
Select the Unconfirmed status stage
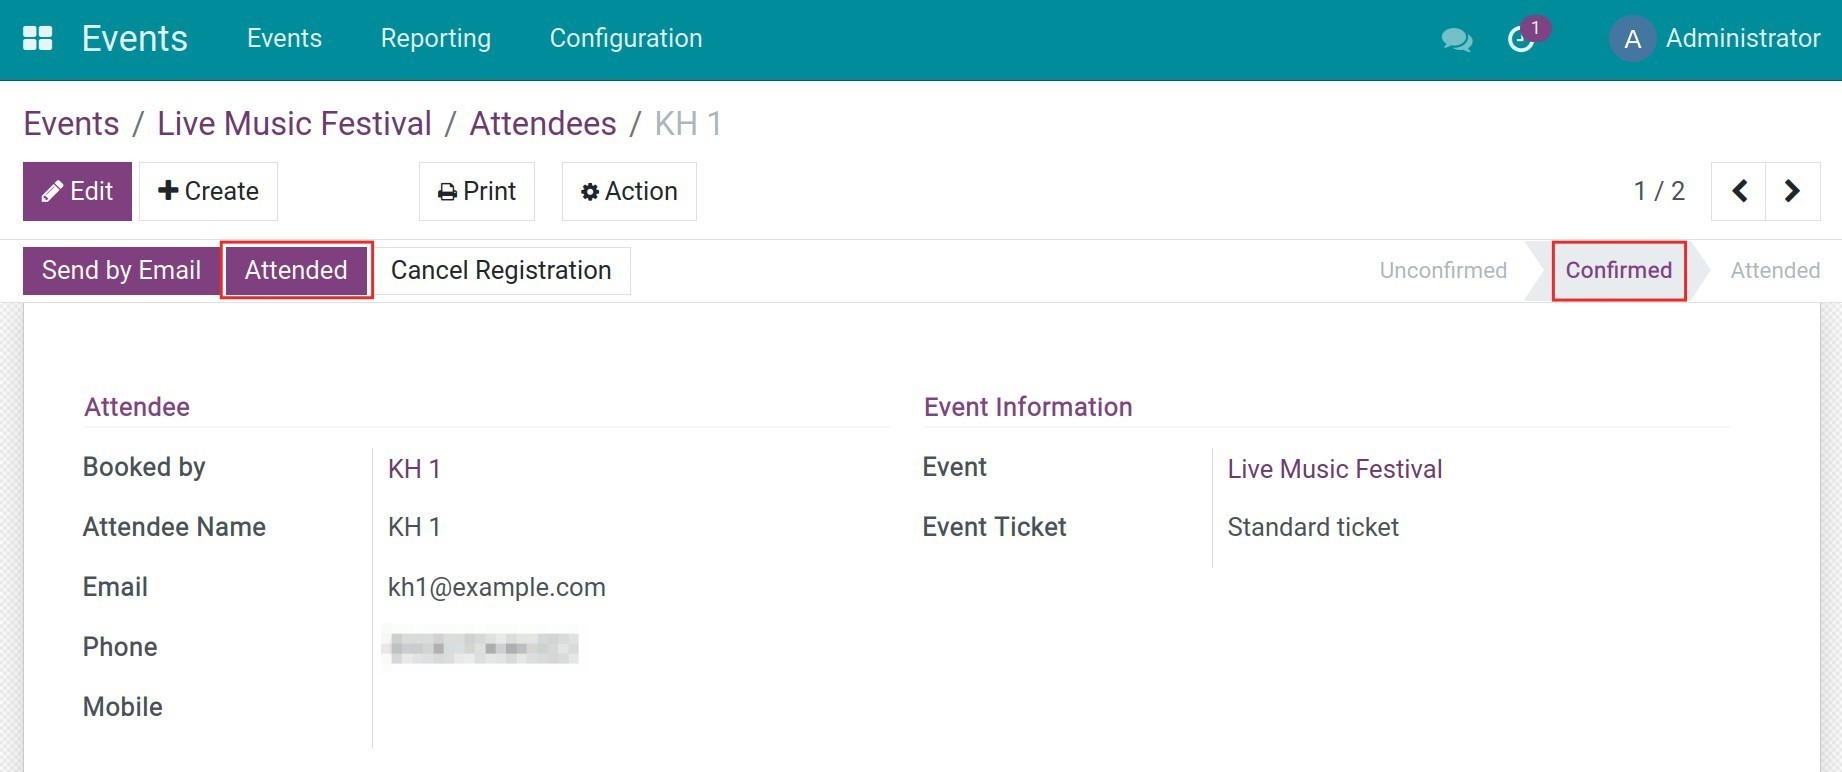pos(1442,270)
